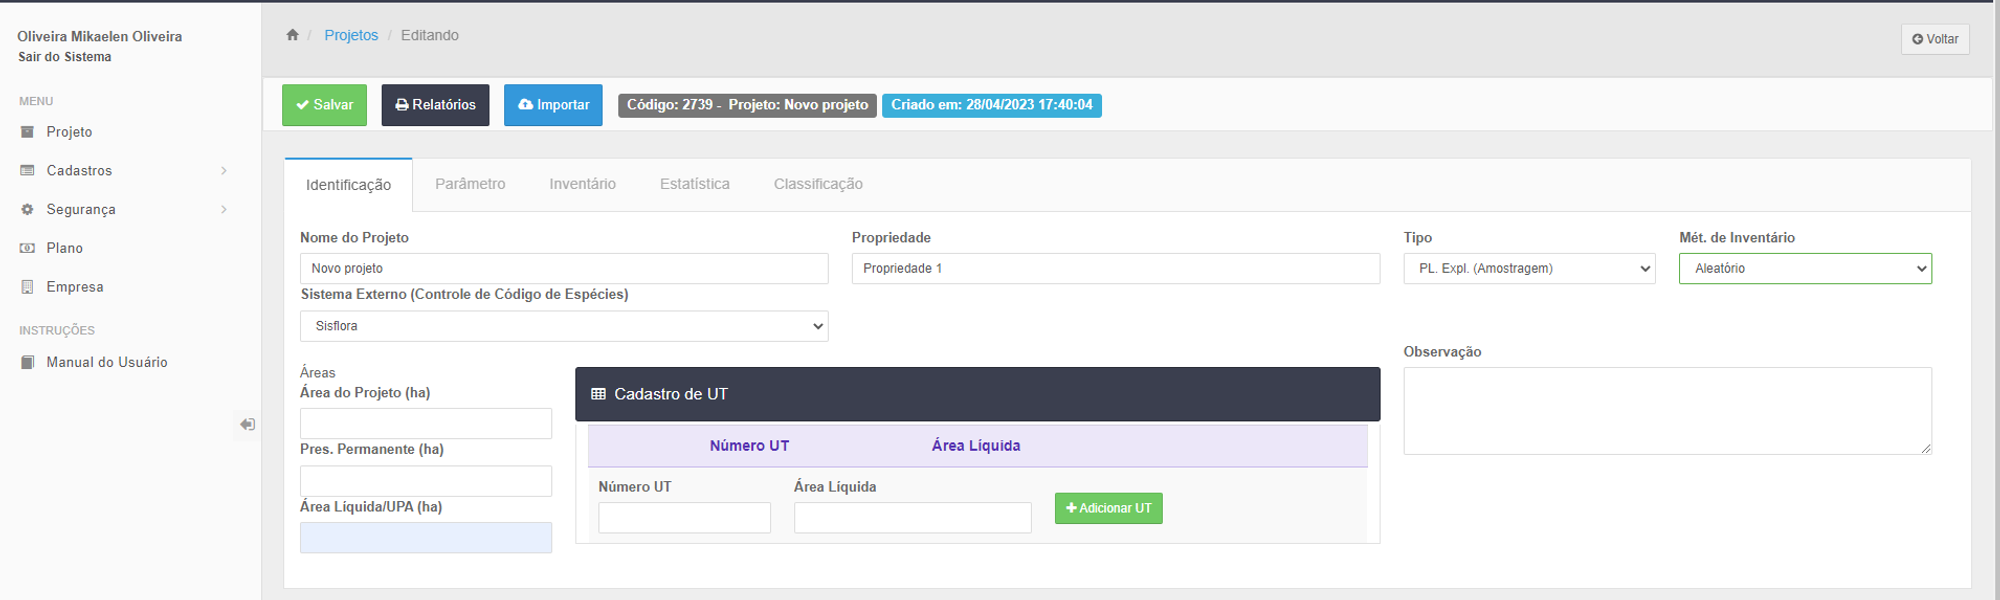Open the Tipo dropdown

[1528, 269]
